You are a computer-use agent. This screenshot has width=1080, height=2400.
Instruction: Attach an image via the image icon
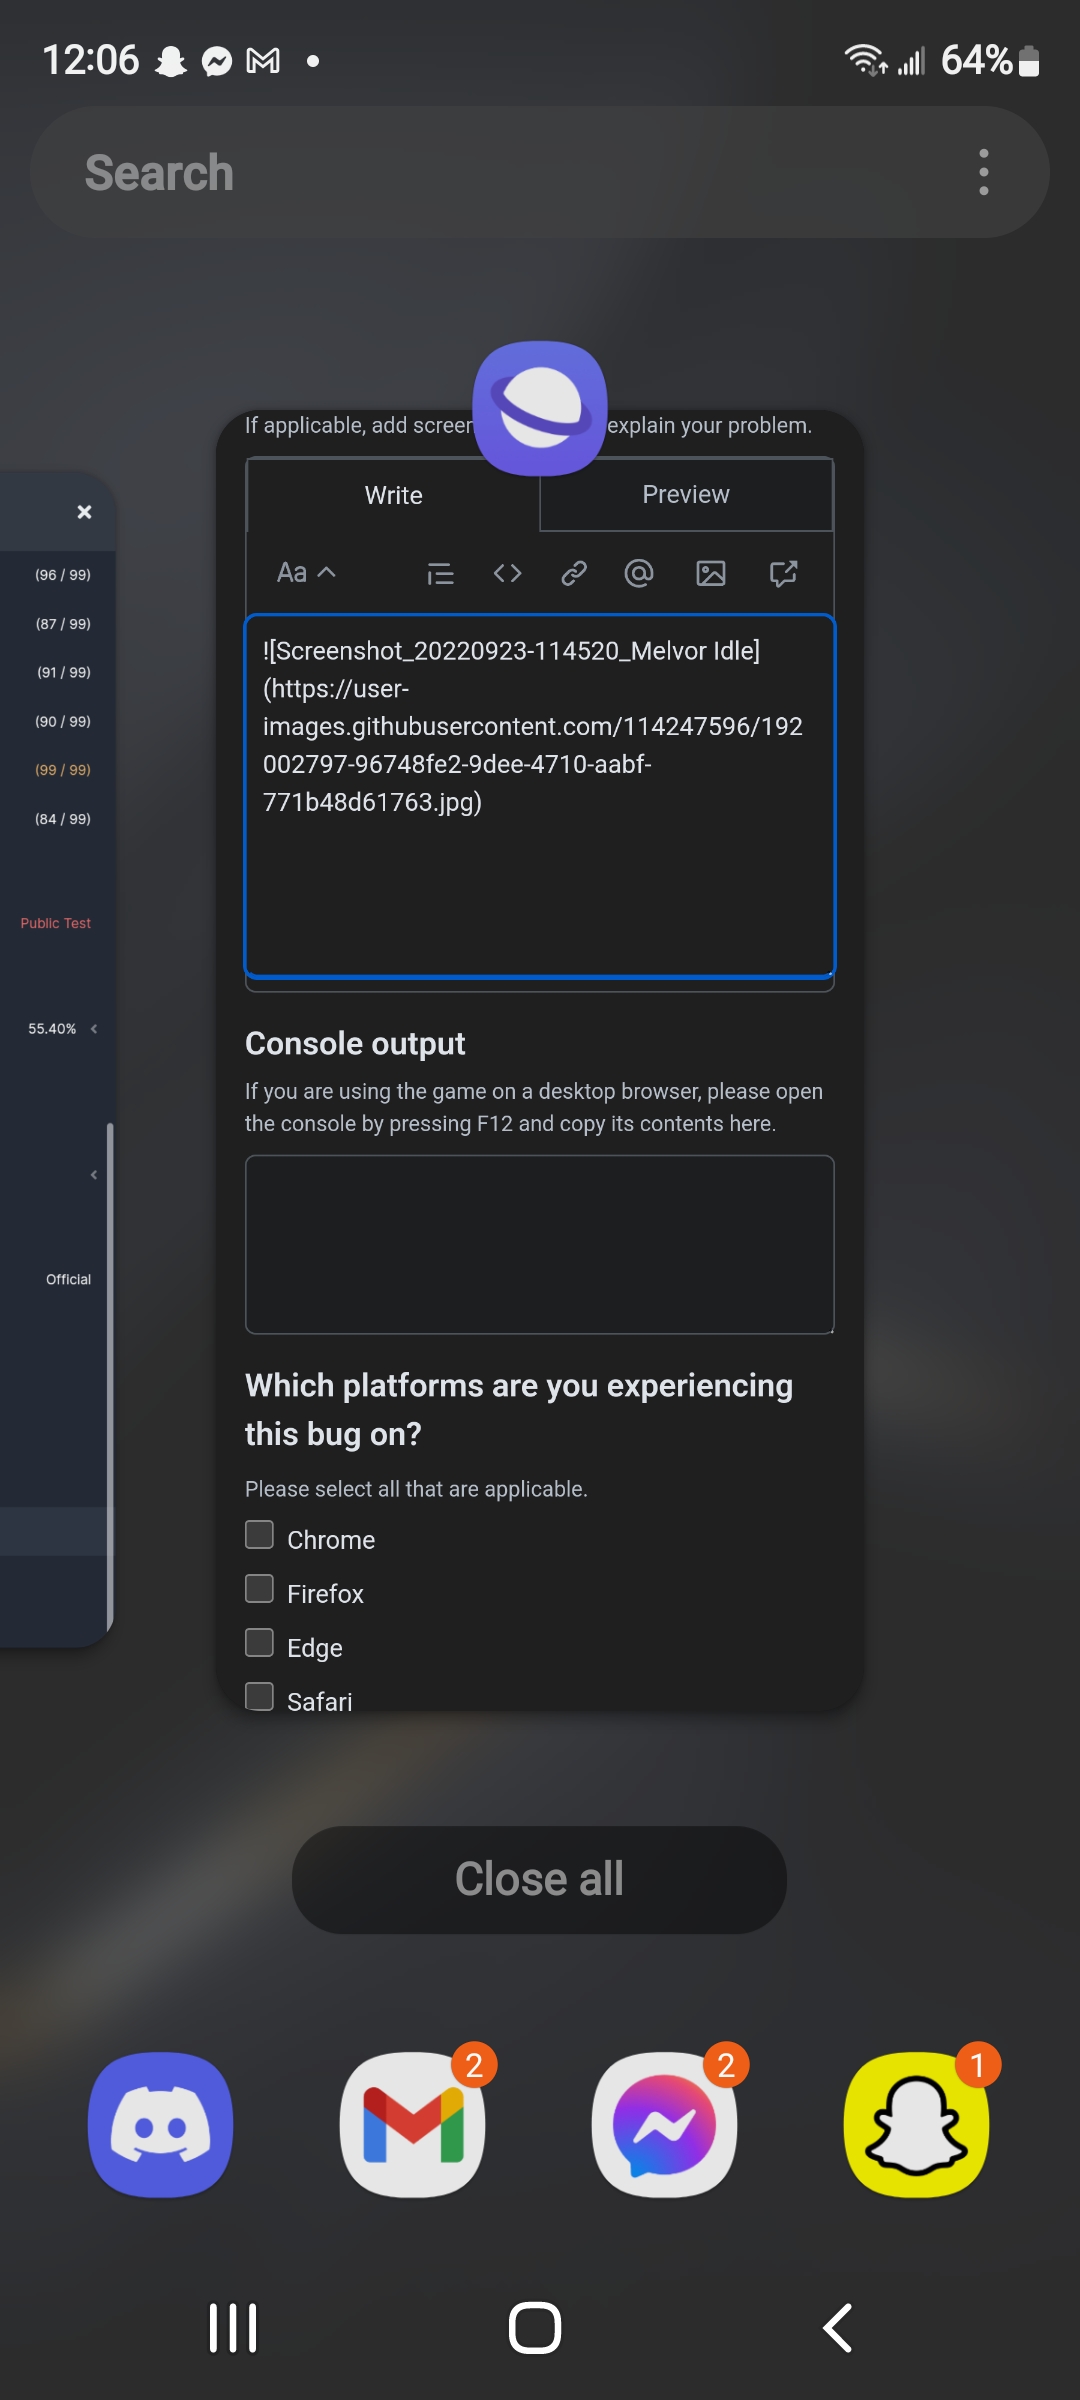710,573
